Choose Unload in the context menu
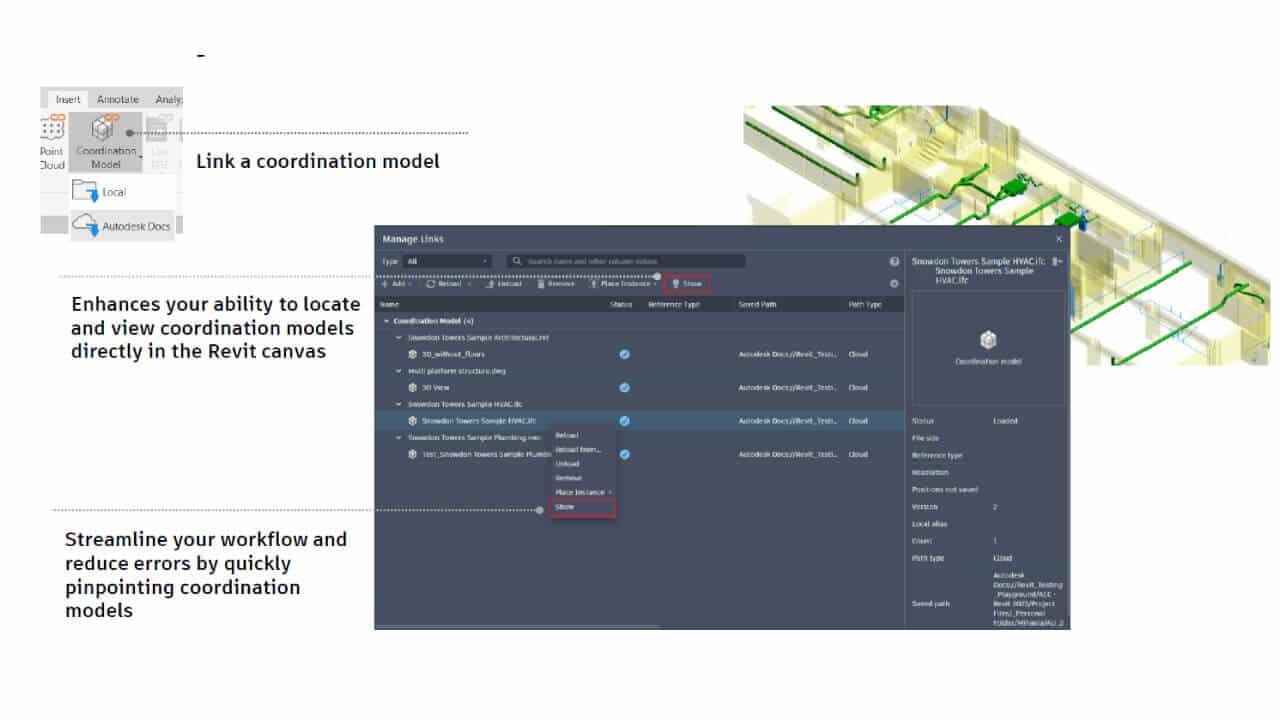The image size is (1280, 720). tap(582, 464)
